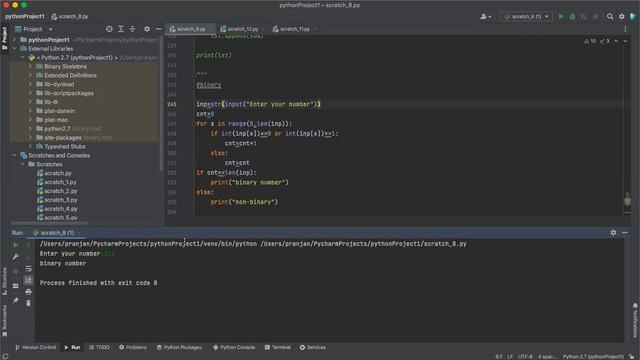Rerun program in Run panel
This screenshot has height=360, width=640.
[x=16, y=245]
